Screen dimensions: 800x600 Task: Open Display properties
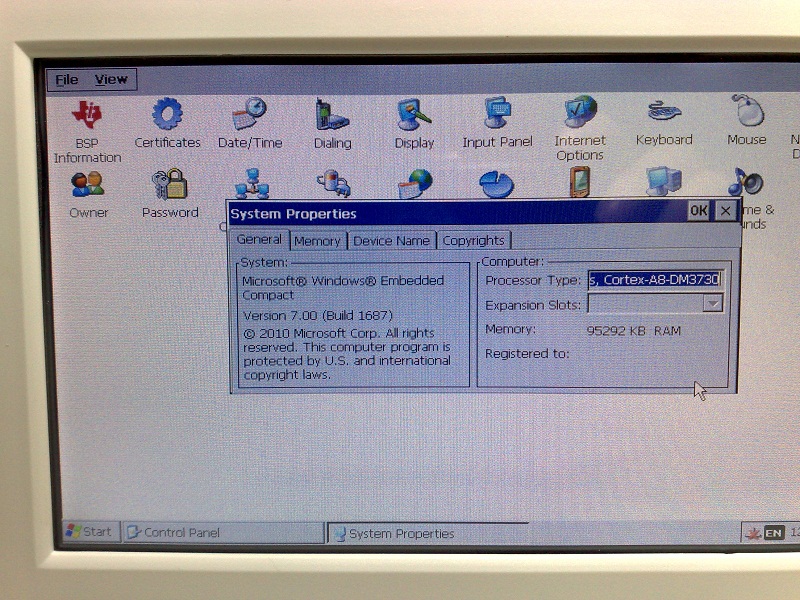[x=413, y=115]
